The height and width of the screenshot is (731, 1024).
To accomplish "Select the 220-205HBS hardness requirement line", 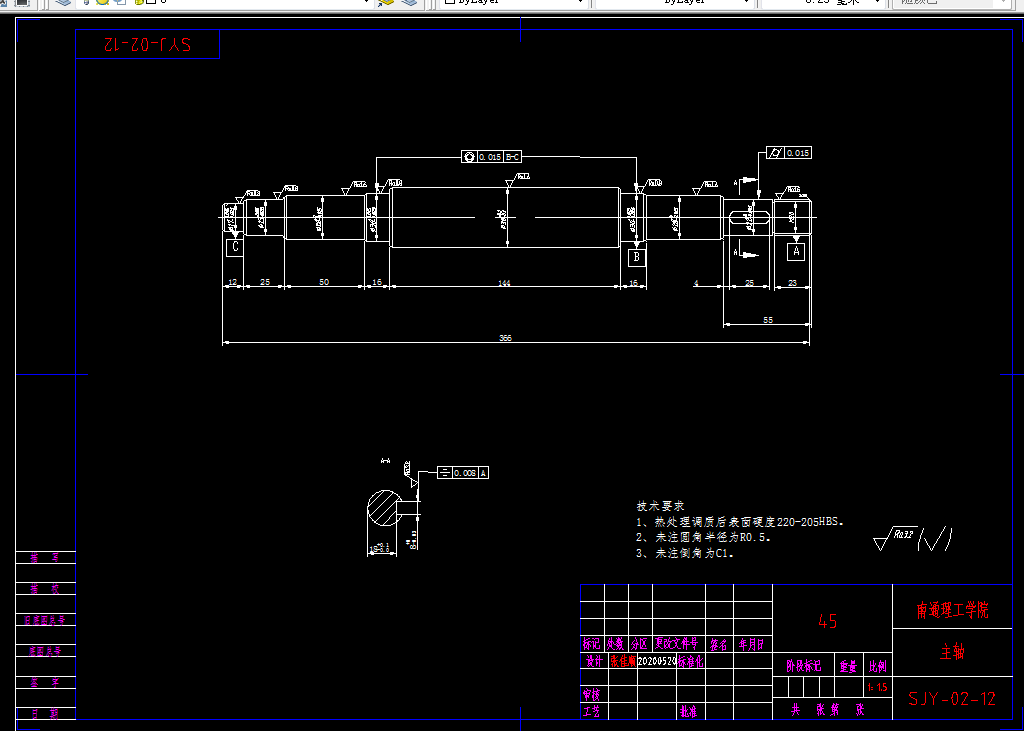I will click(740, 522).
